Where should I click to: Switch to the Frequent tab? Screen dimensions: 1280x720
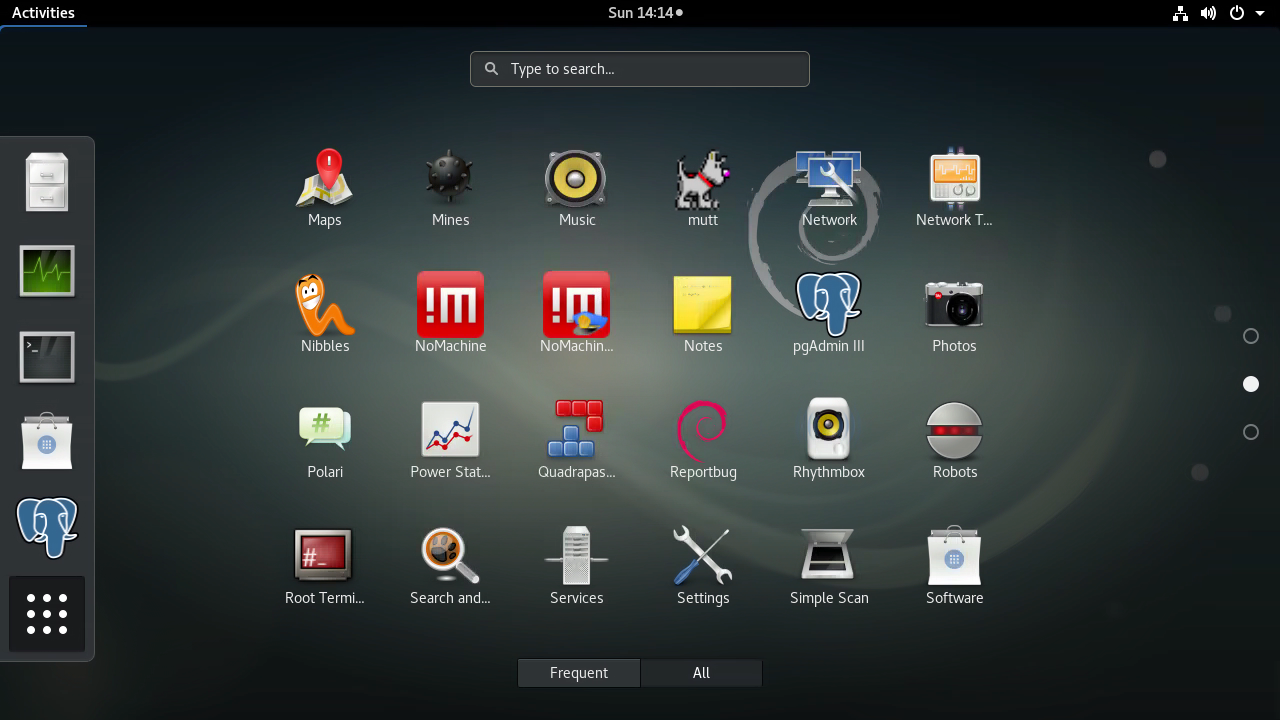(x=579, y=673)
